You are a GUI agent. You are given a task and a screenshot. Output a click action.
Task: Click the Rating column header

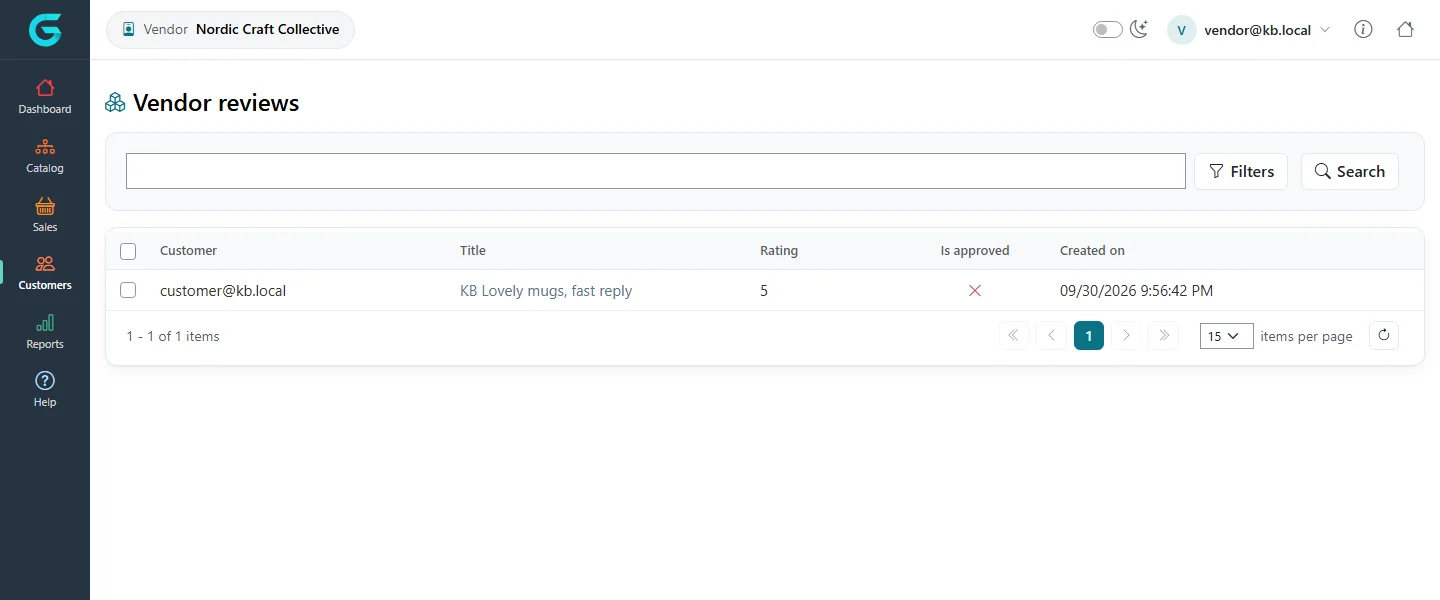[x=779, y=250]
